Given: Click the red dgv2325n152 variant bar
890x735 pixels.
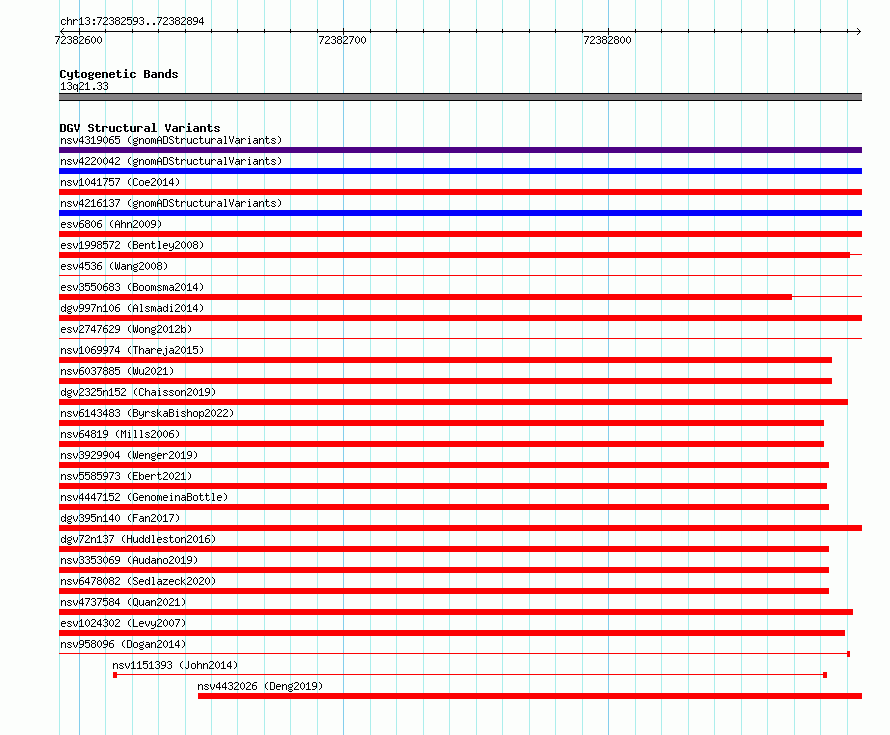Looking at the screenshot, I should coord(454,402).
